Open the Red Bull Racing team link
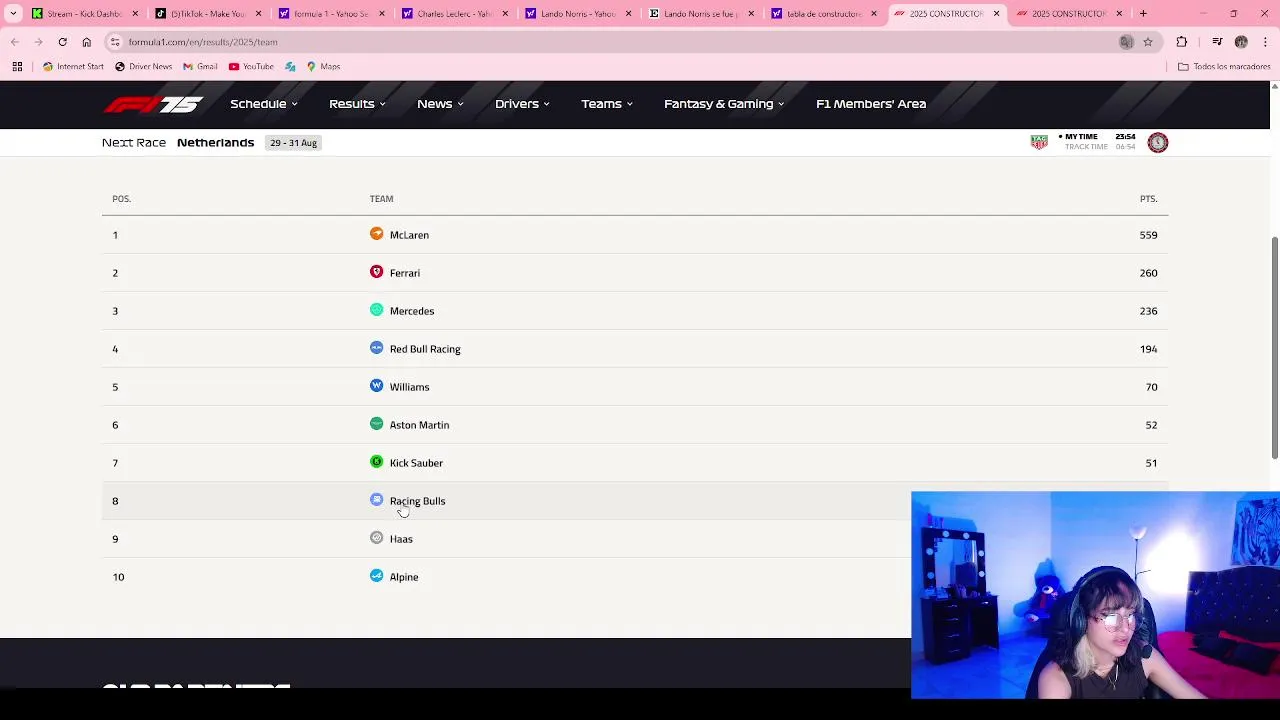 pos(425,349)
